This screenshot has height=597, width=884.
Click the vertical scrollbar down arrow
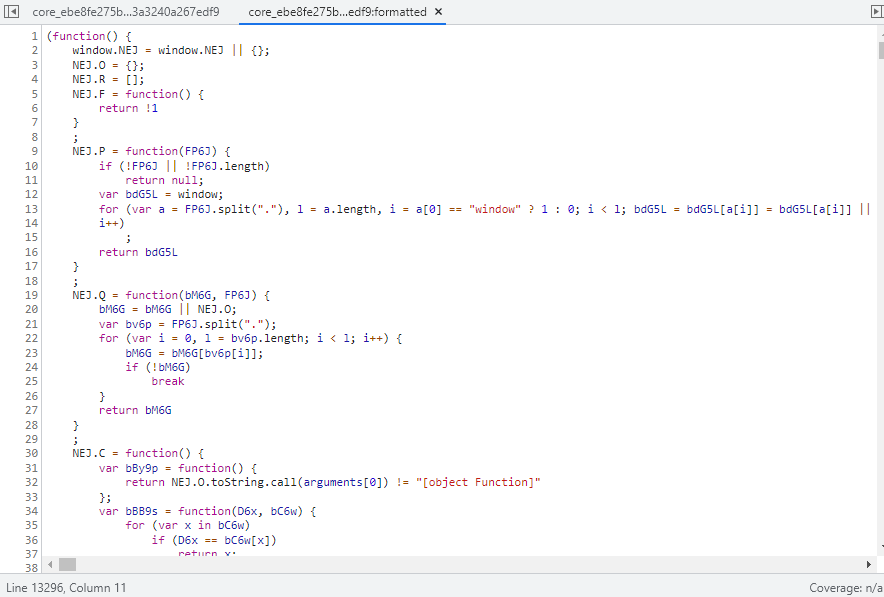pos(881,547)
